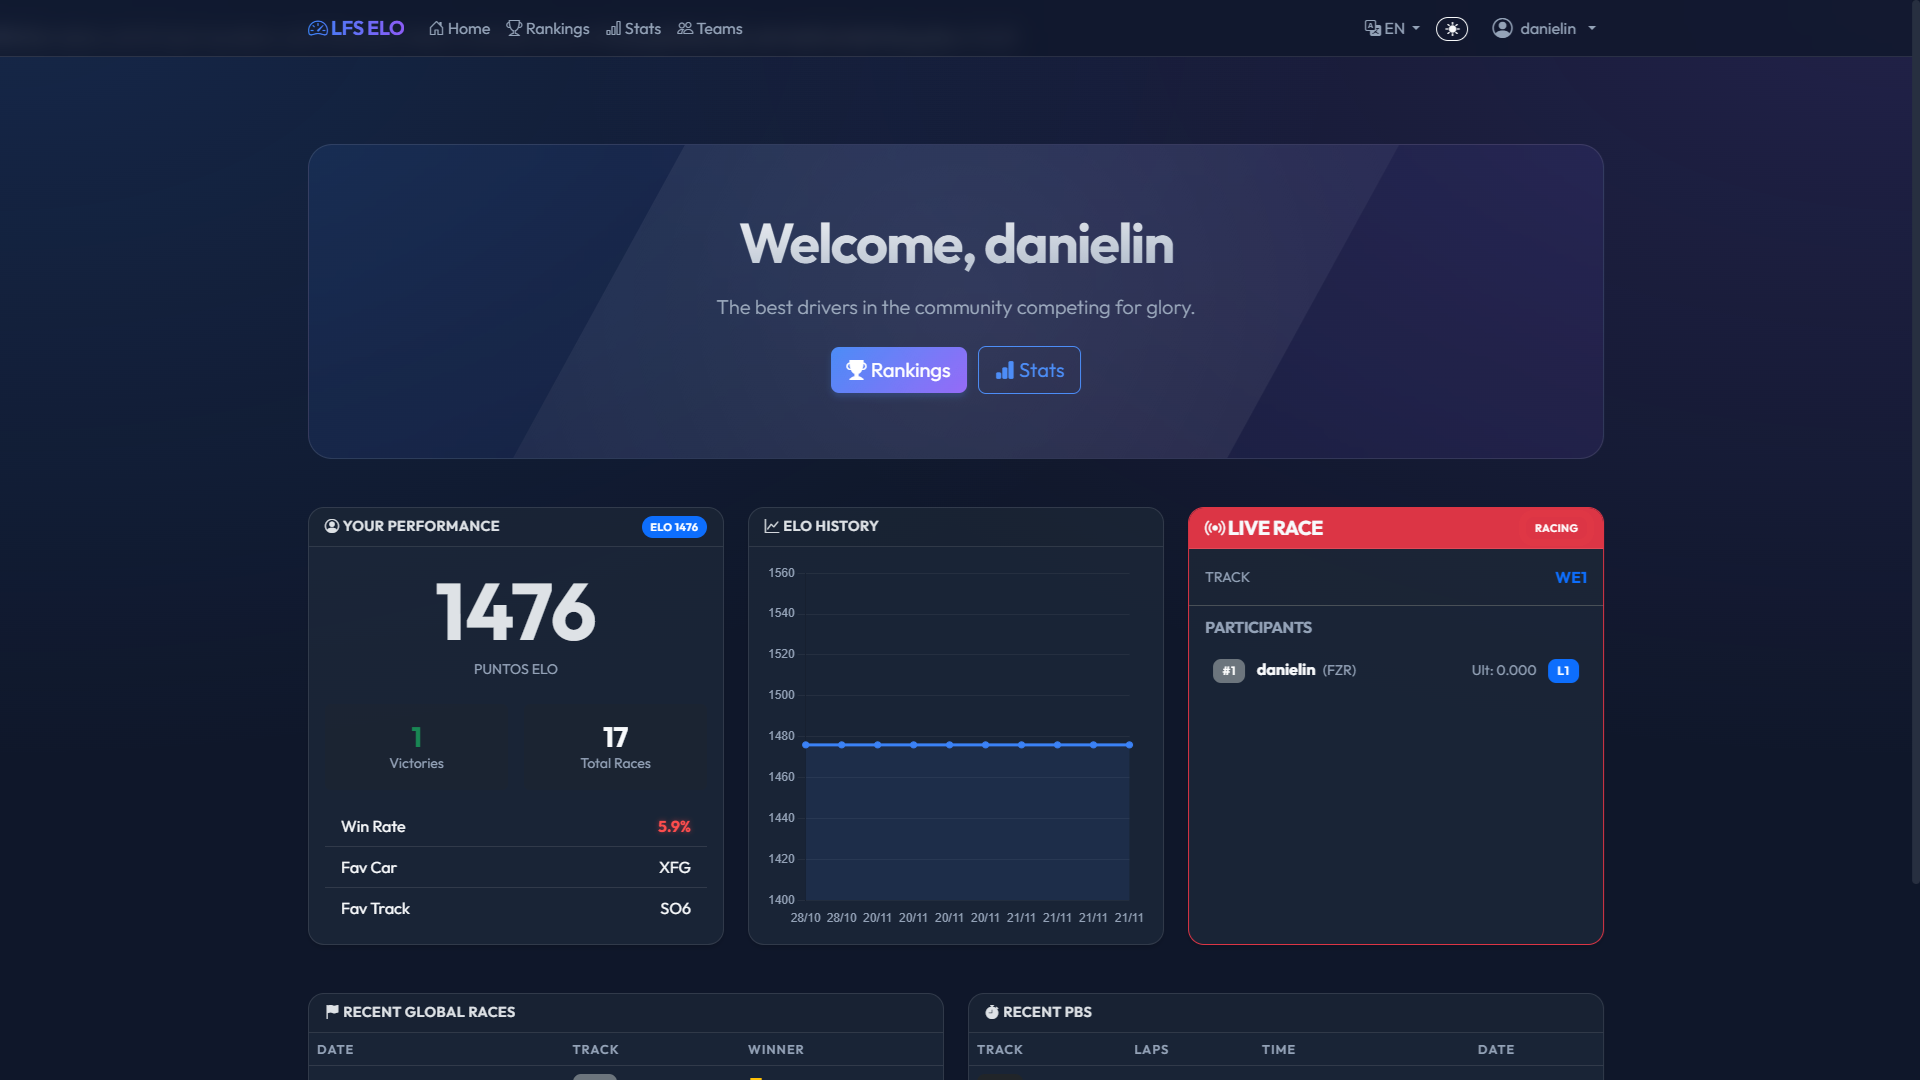Click the Home house icon
The width and height of the screenshot is (1920, 1080).
436,29
